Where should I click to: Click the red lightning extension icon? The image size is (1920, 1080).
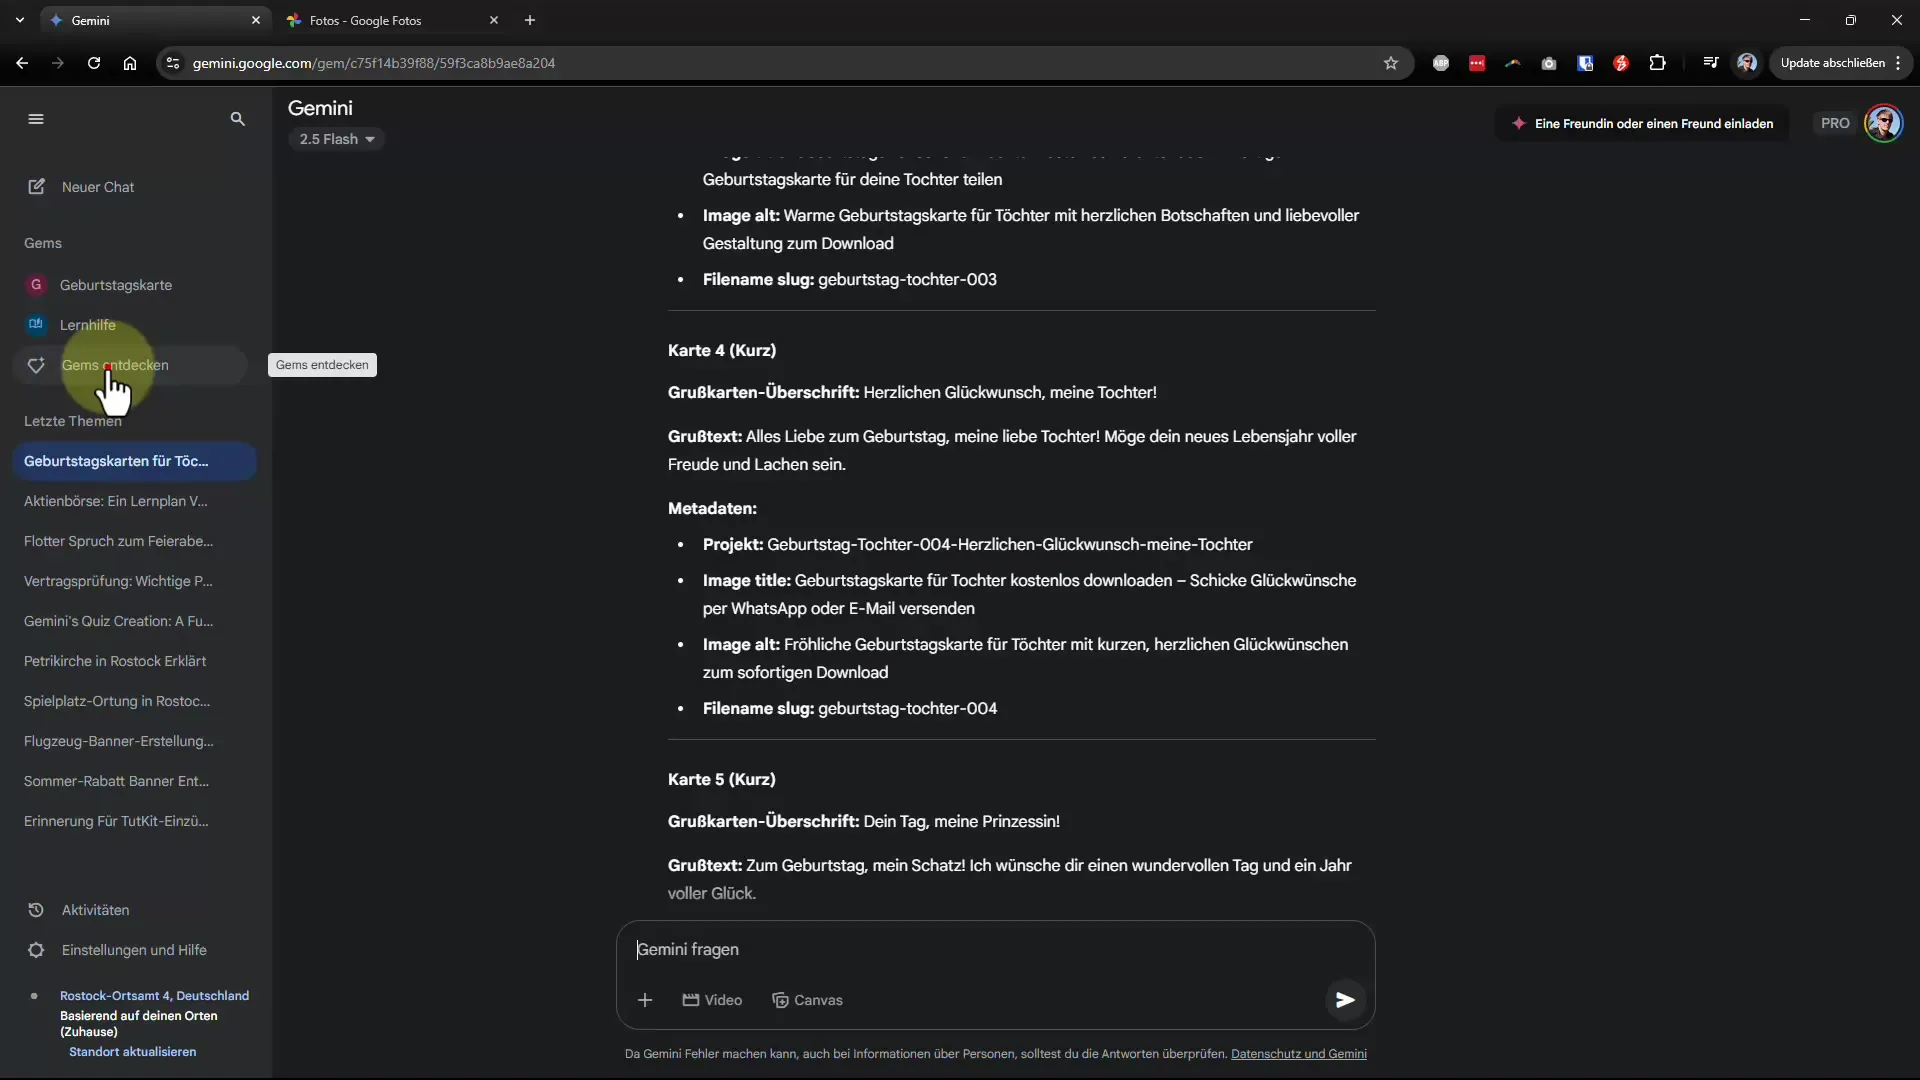1621,63
